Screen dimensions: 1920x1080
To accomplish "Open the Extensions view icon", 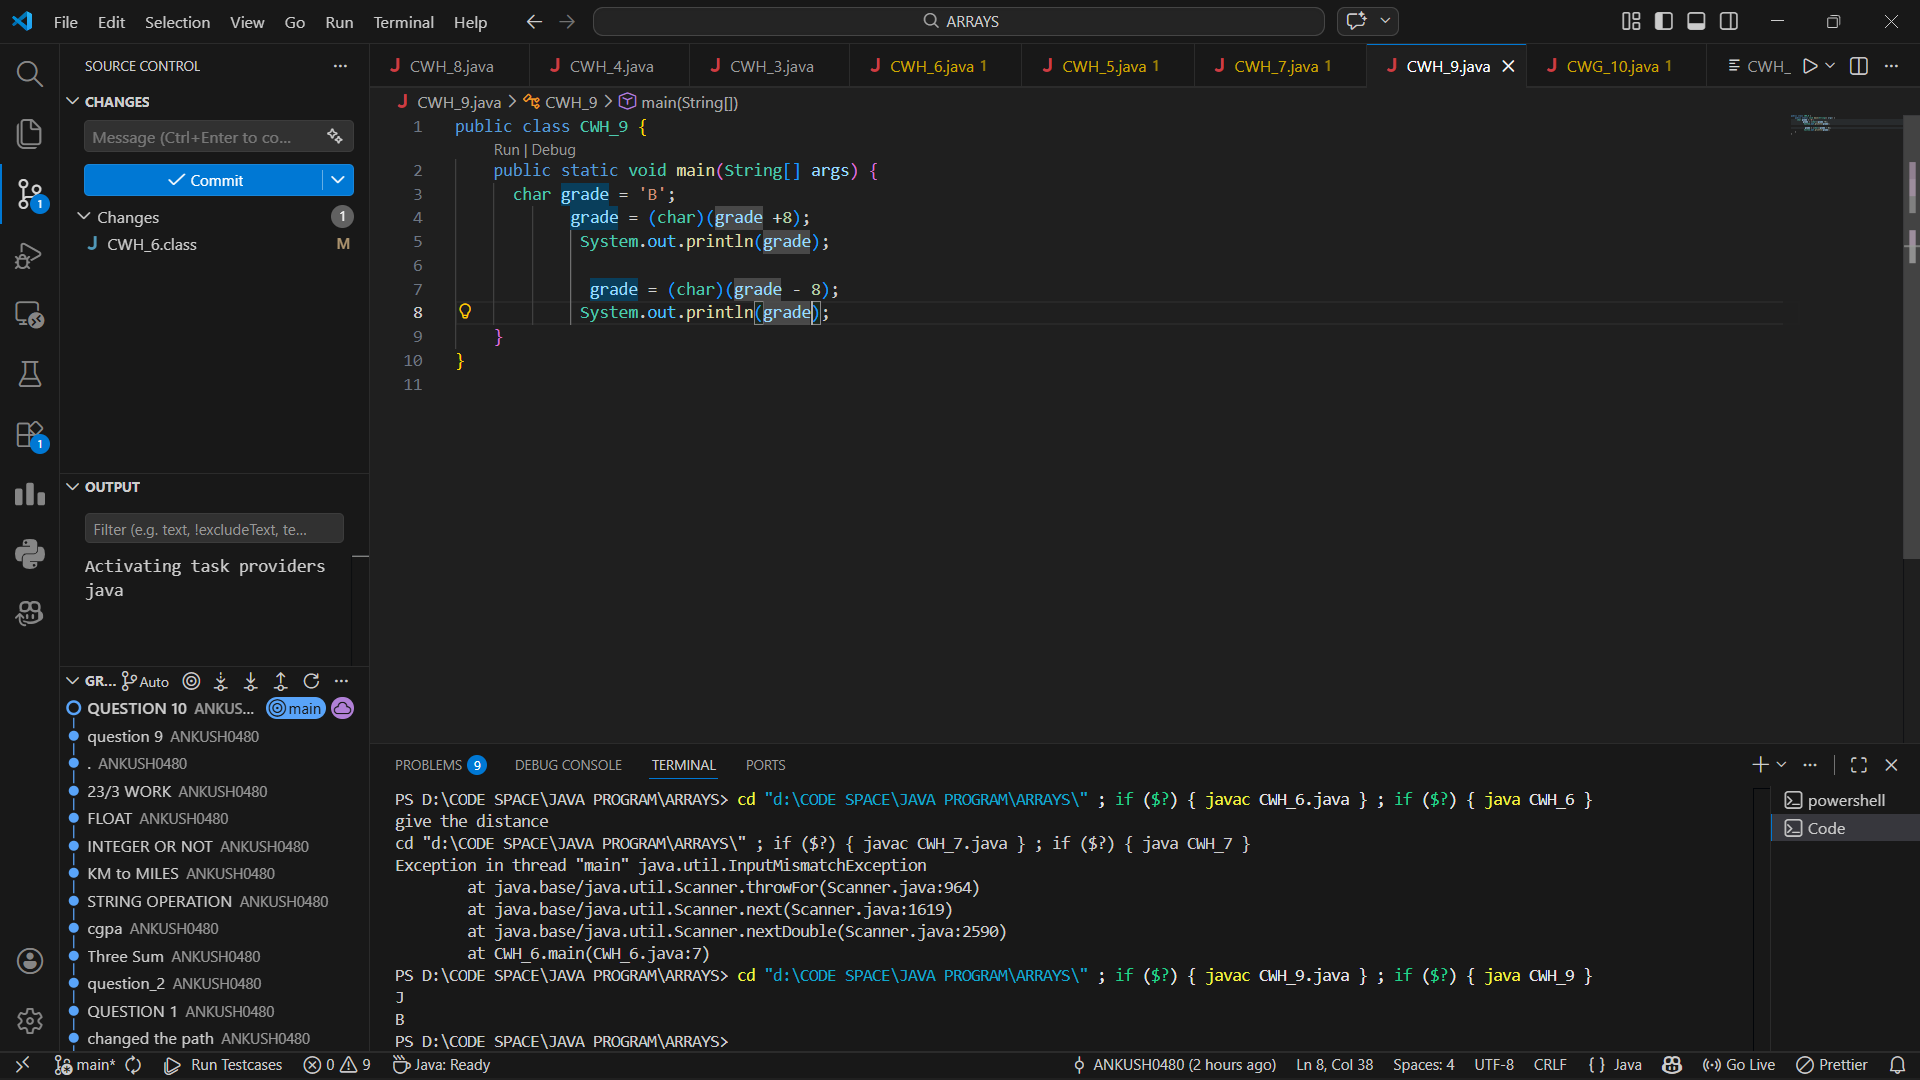I will pyautogui.click(x=29, y=435).
